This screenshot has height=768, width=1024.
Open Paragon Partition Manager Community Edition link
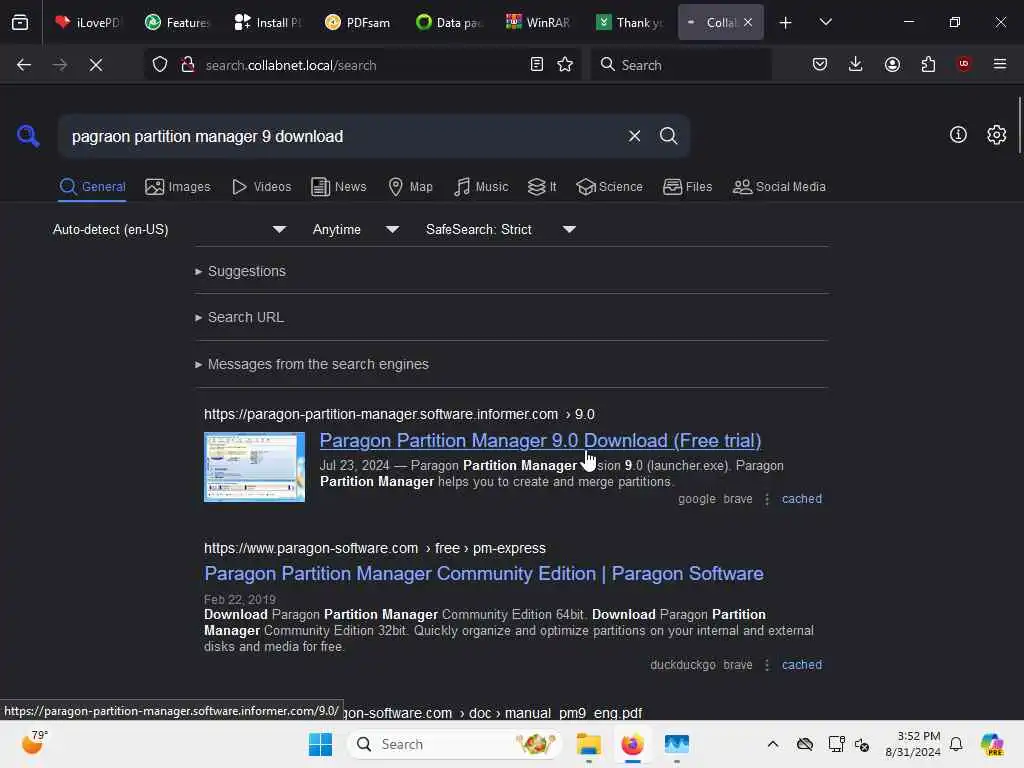pos(483,573)
